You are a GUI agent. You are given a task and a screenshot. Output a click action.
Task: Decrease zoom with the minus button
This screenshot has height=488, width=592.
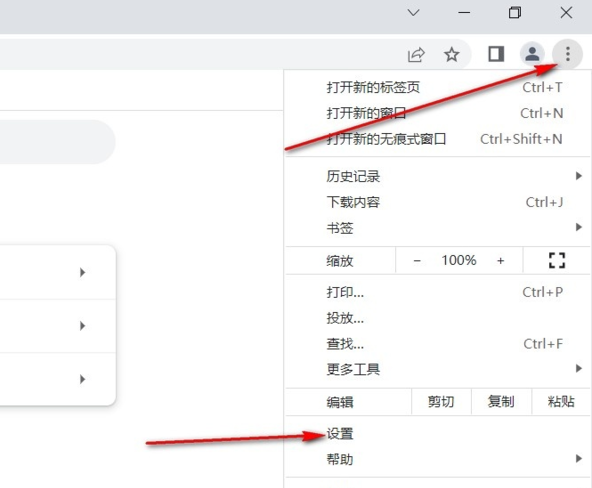[417, 260]
